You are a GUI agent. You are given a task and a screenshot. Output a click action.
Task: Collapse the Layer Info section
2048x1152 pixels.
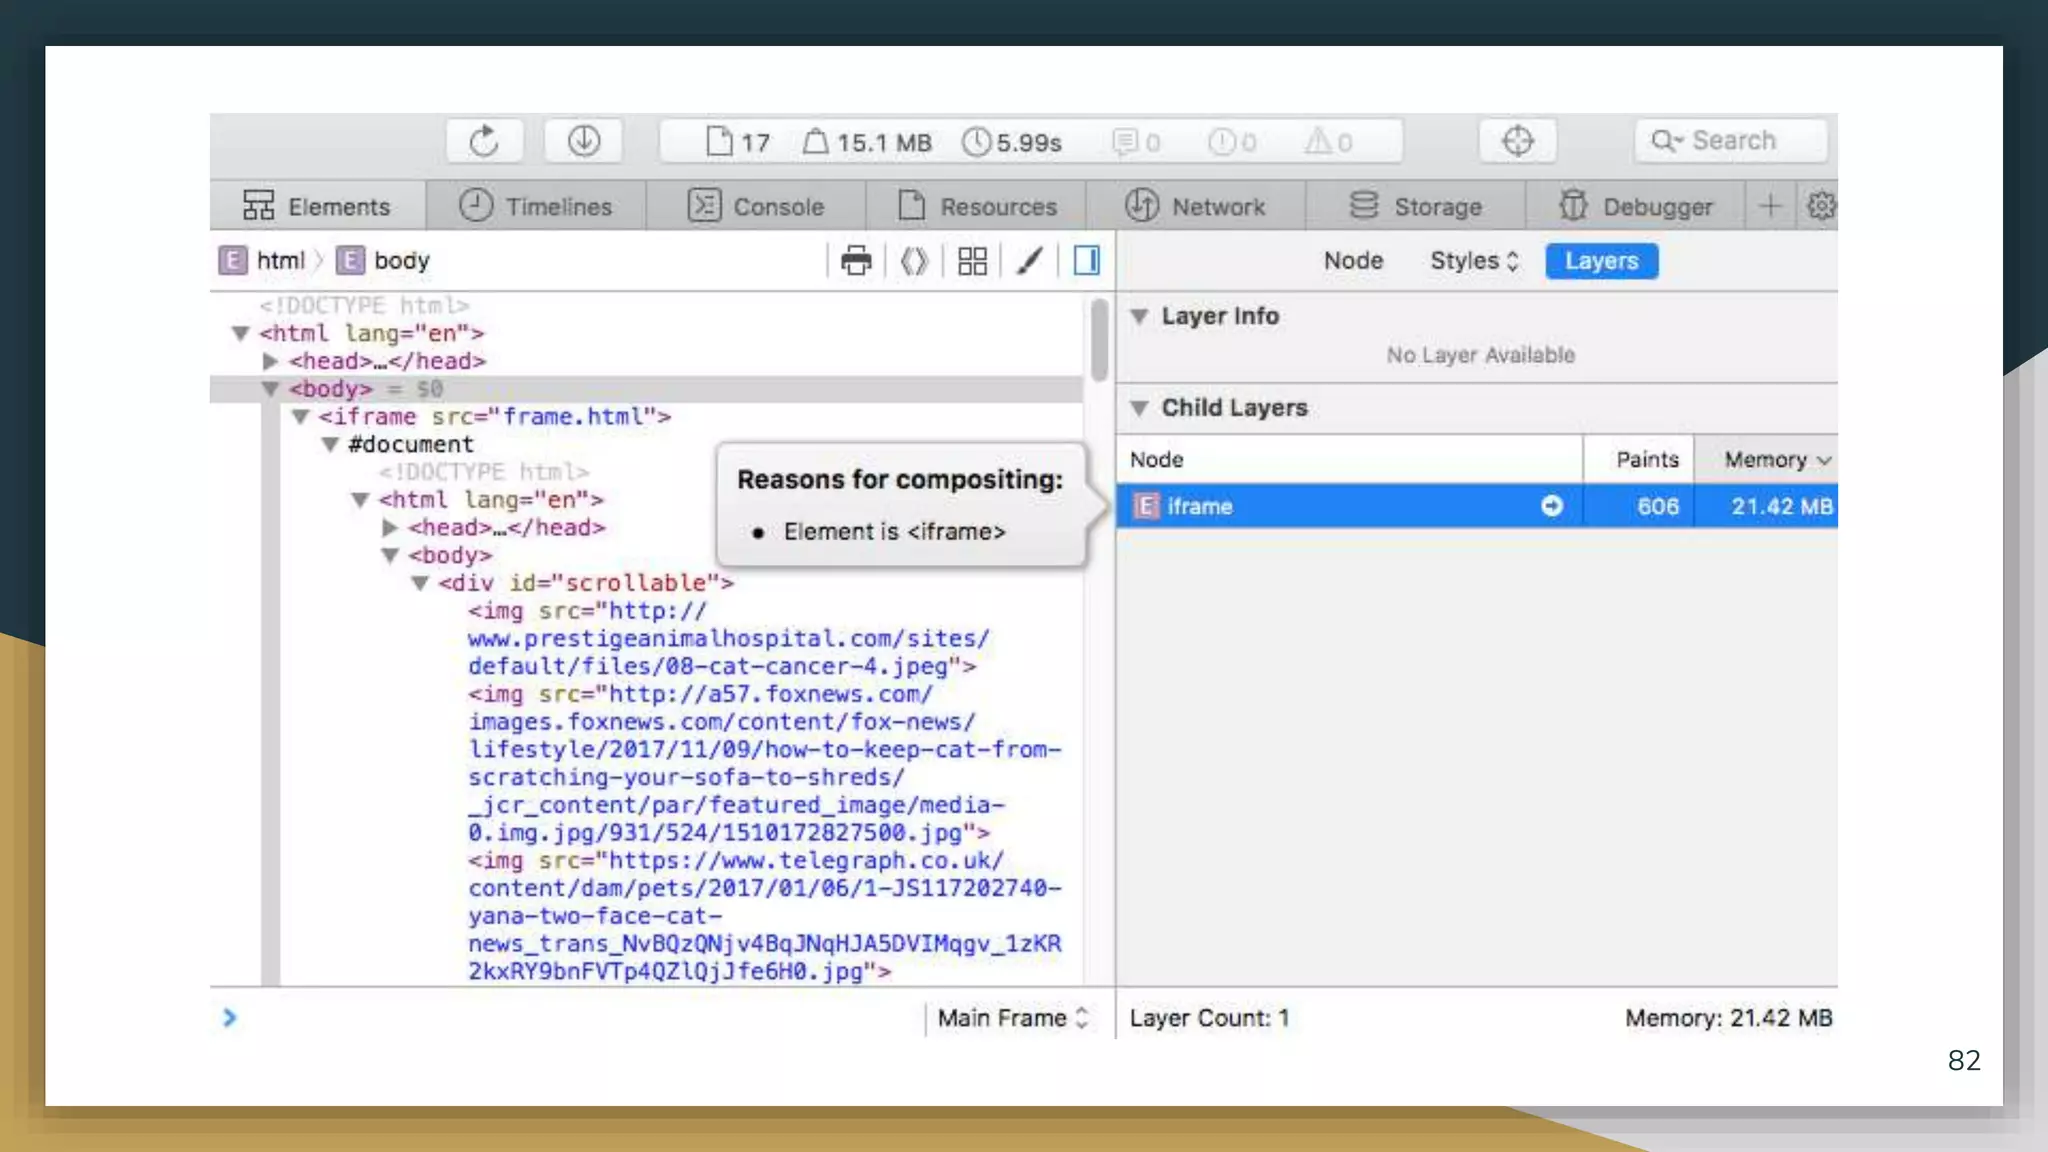coord(1139,316)
